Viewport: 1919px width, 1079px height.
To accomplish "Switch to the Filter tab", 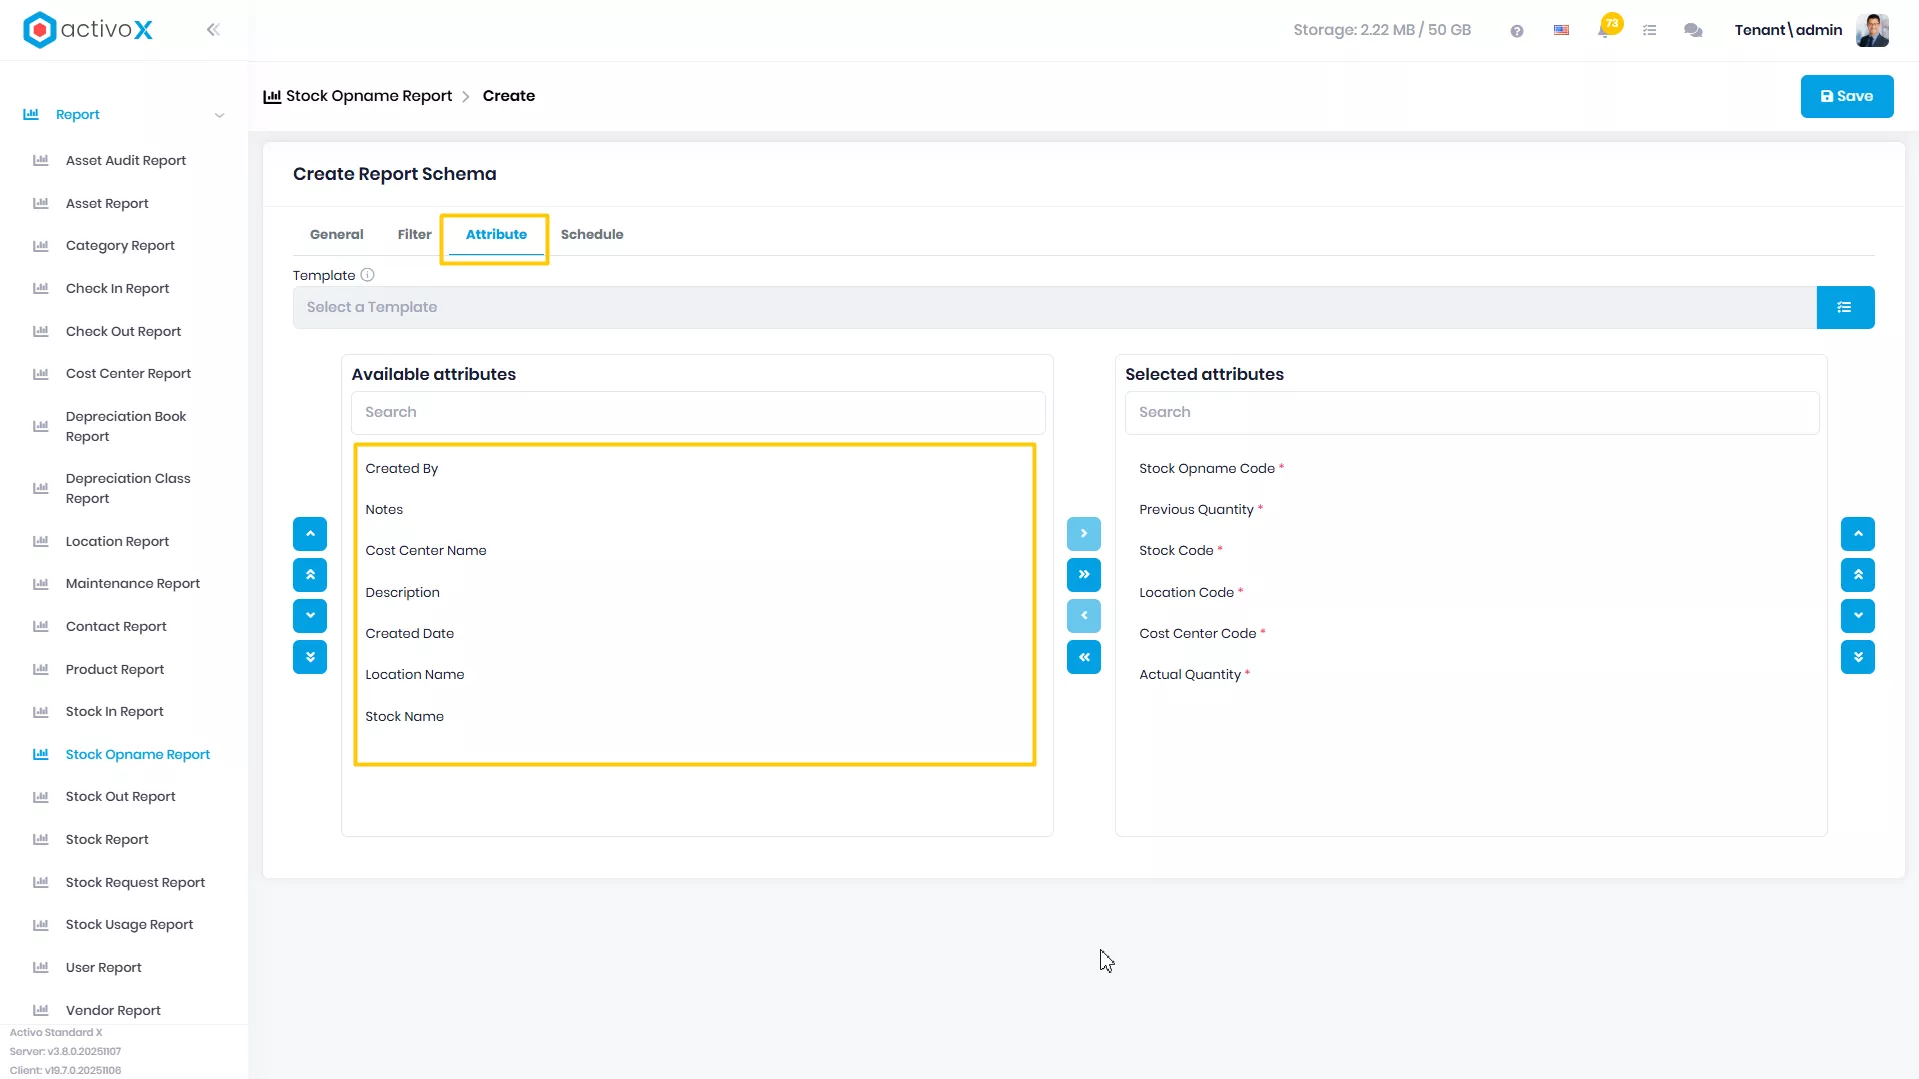I will [x=414, y=235].
